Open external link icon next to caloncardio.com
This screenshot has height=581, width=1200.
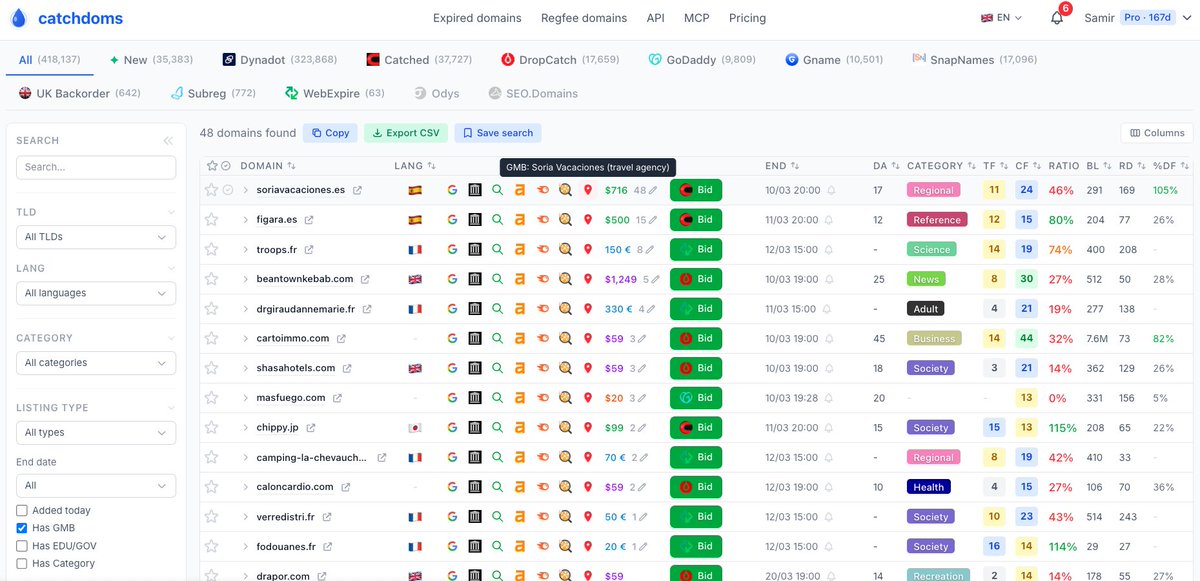(346, 487)
